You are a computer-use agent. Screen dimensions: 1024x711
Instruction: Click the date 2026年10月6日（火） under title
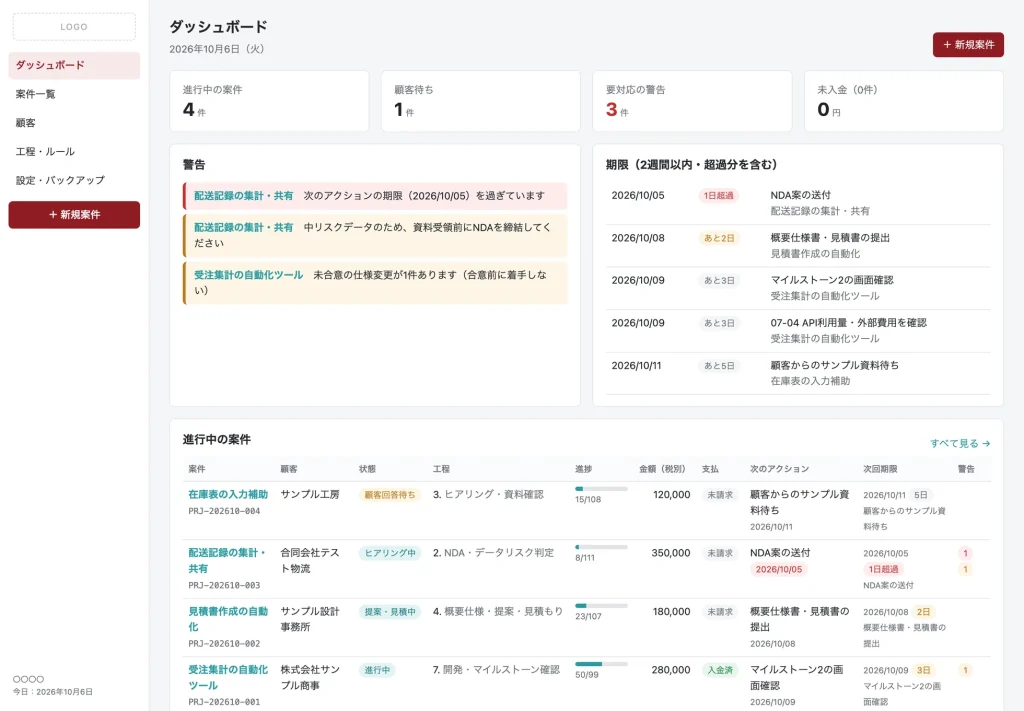(x=217, y=49)
